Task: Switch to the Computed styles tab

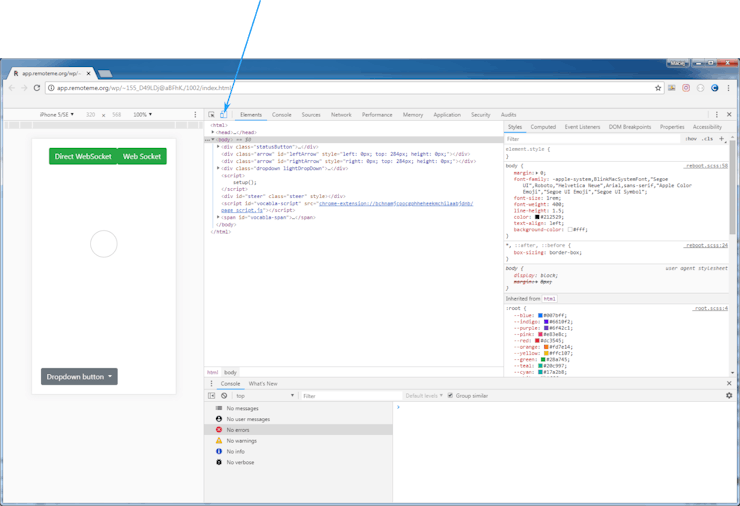Action: 543,127
